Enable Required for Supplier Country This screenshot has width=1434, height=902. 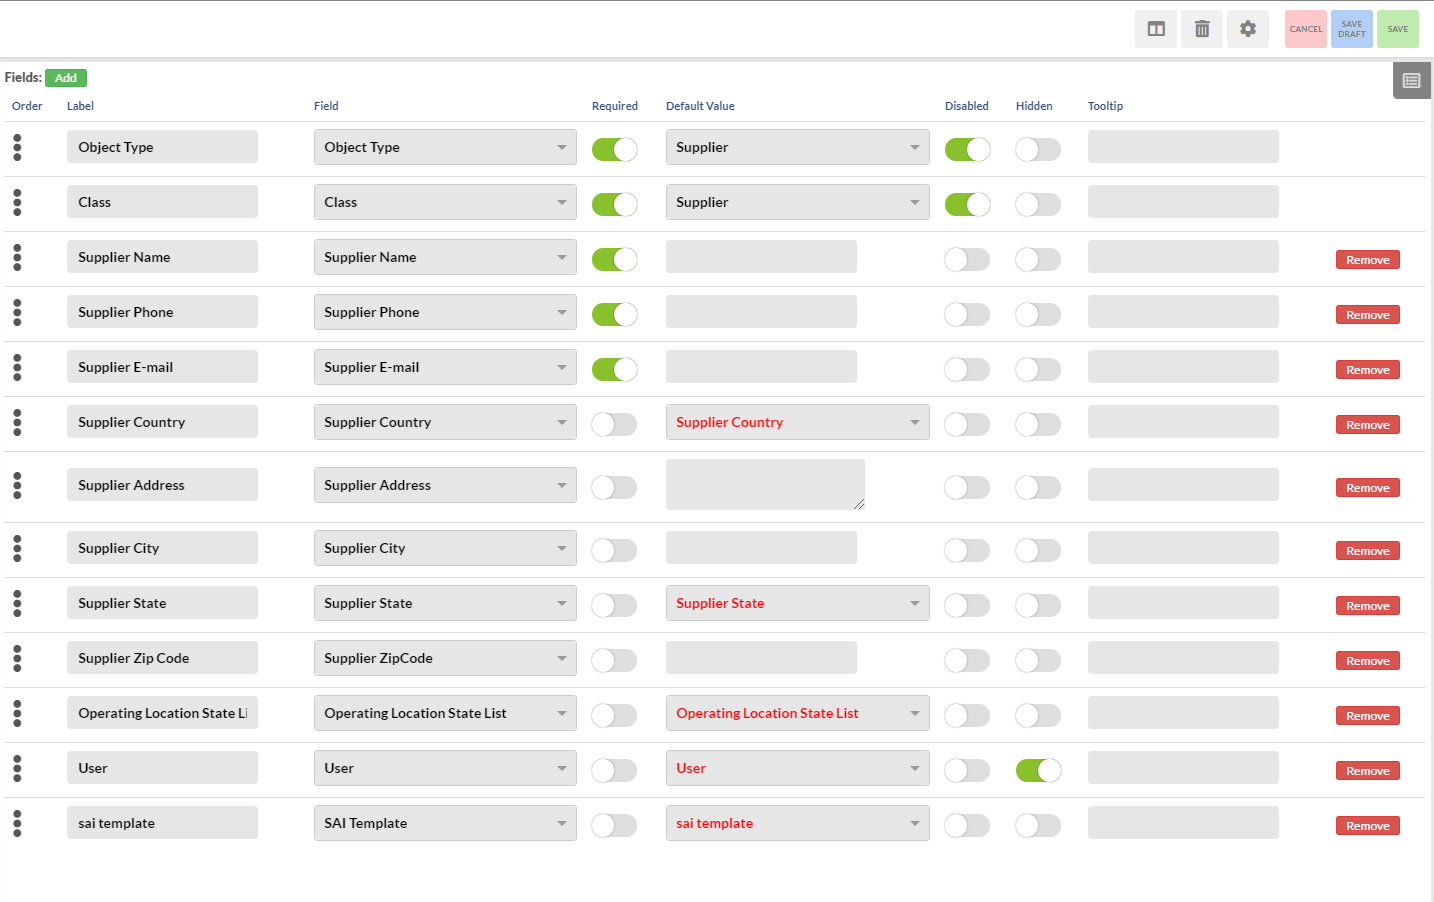tap(614, 423)
